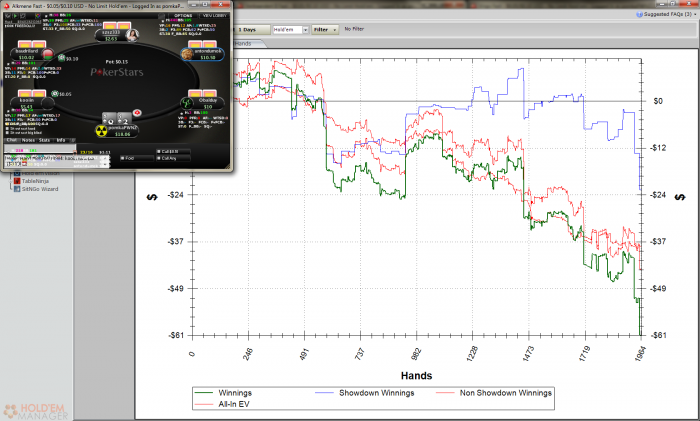Click the Pot $0.15 text on table
This screenshot has width=700, height=421.
[x=117, y=62]
